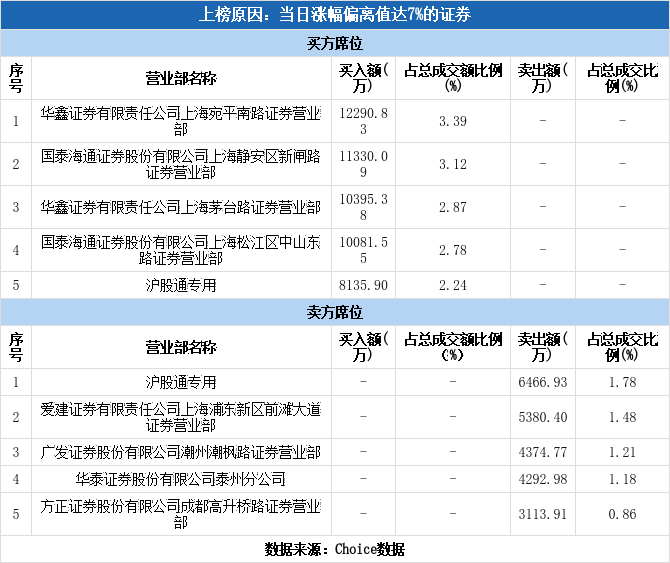Click the ratio value 2.87
Screen dimensions: 670x563
[453, 207]
